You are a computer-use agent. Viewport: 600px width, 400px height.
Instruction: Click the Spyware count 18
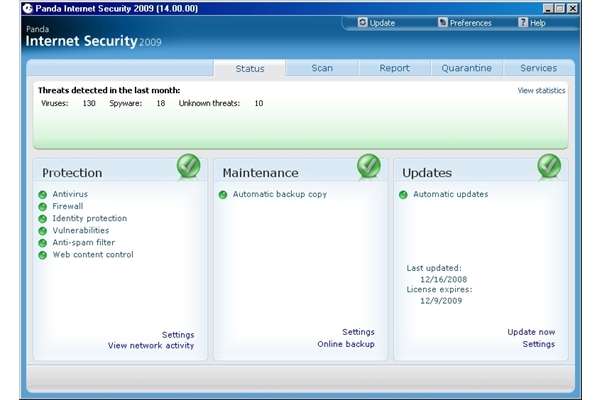pos(161,103)
